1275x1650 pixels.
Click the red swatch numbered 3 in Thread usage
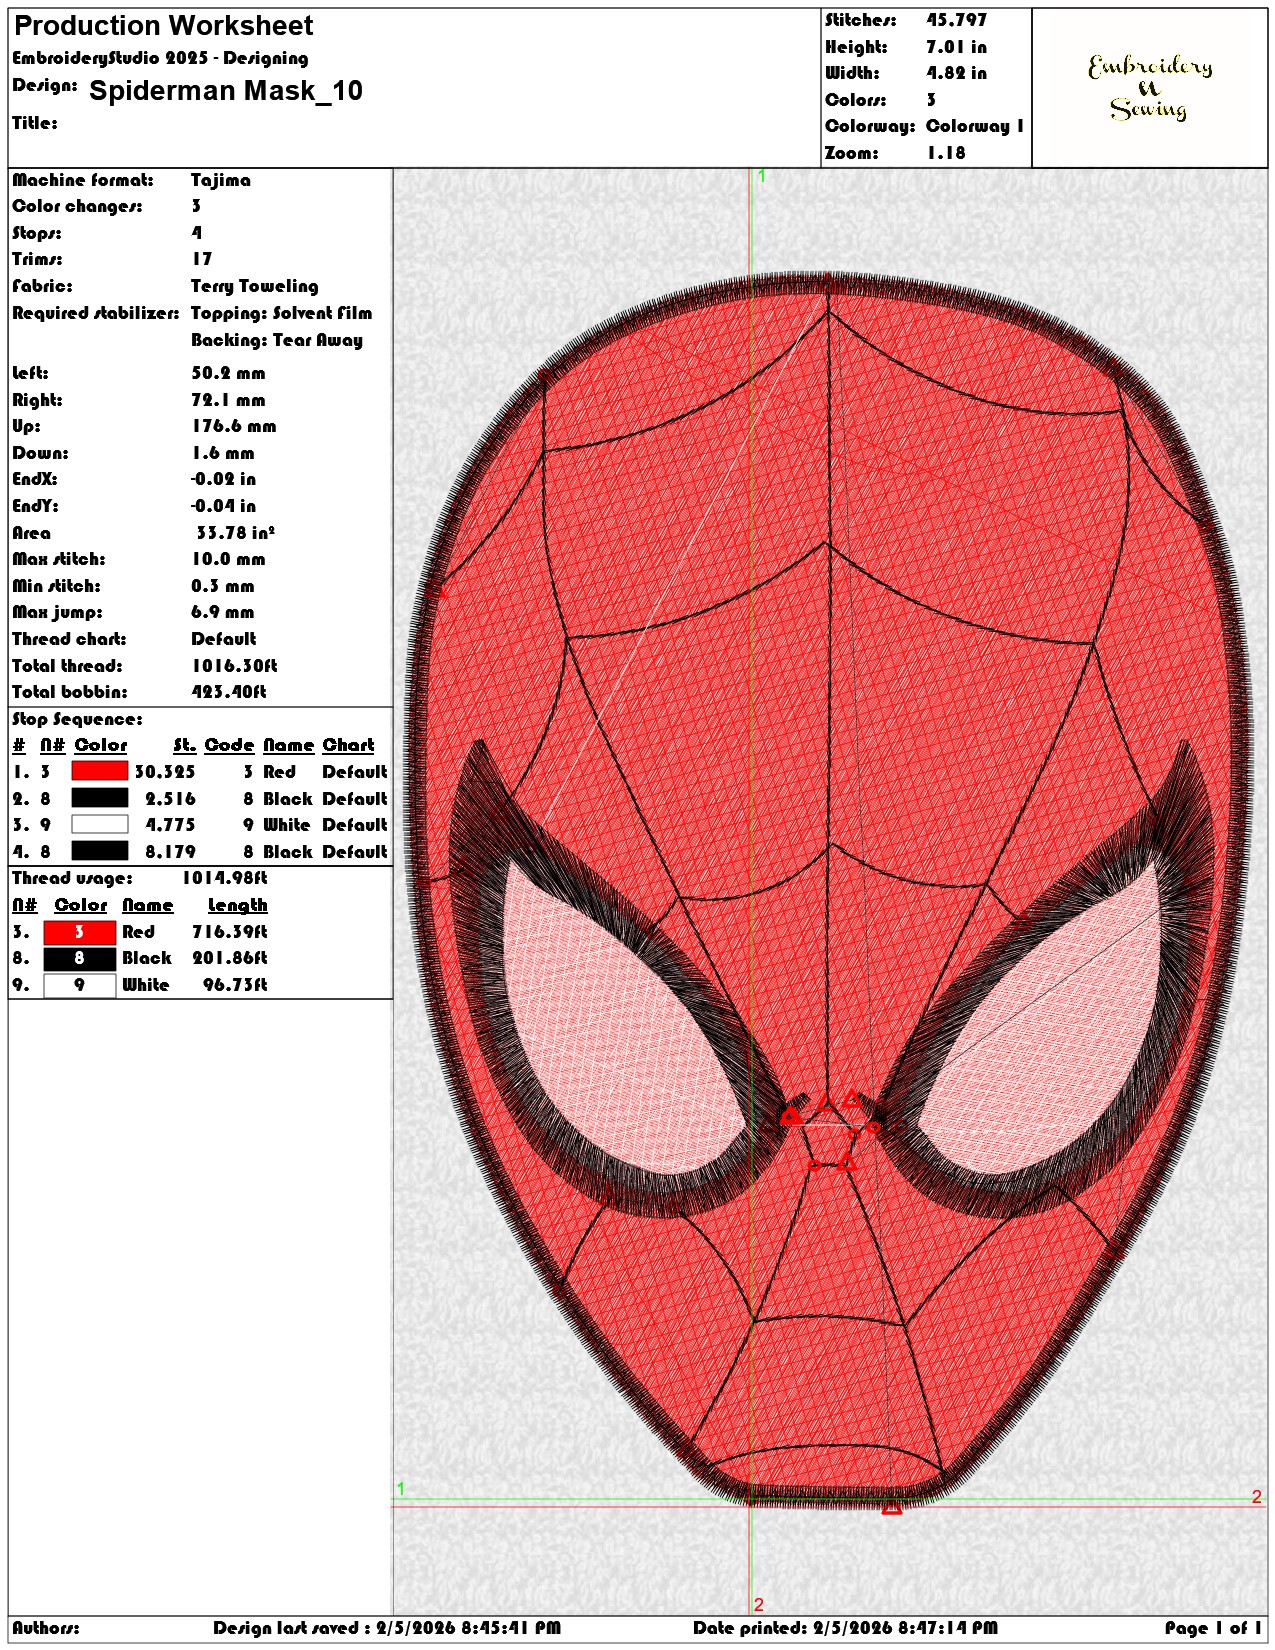[x=80, y=932]
